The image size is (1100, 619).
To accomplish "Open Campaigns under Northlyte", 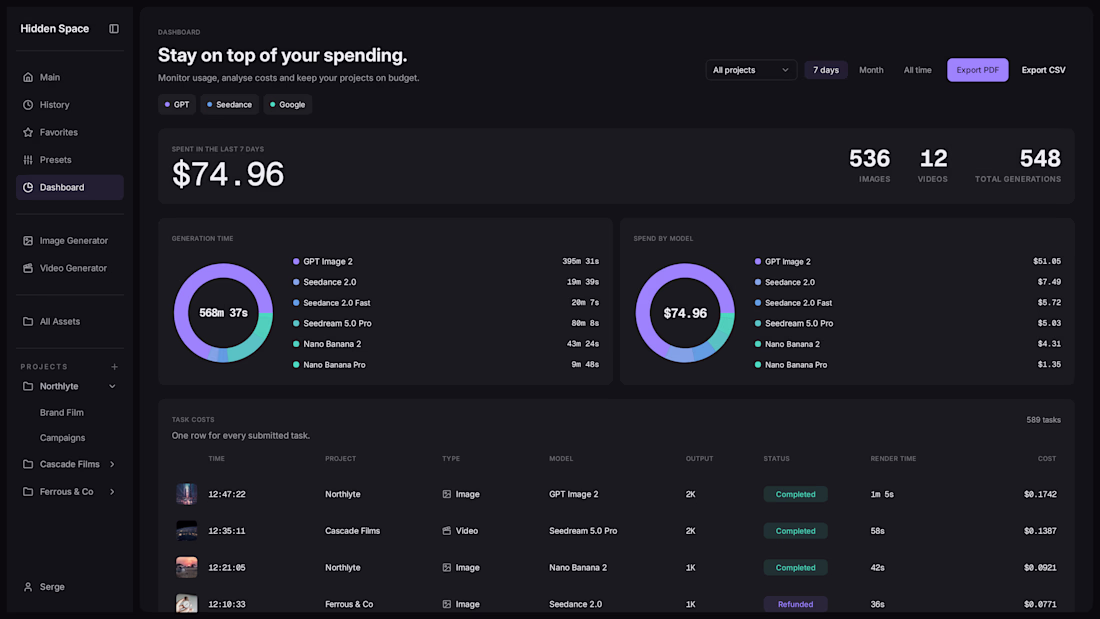I will (x=62, y=438).
